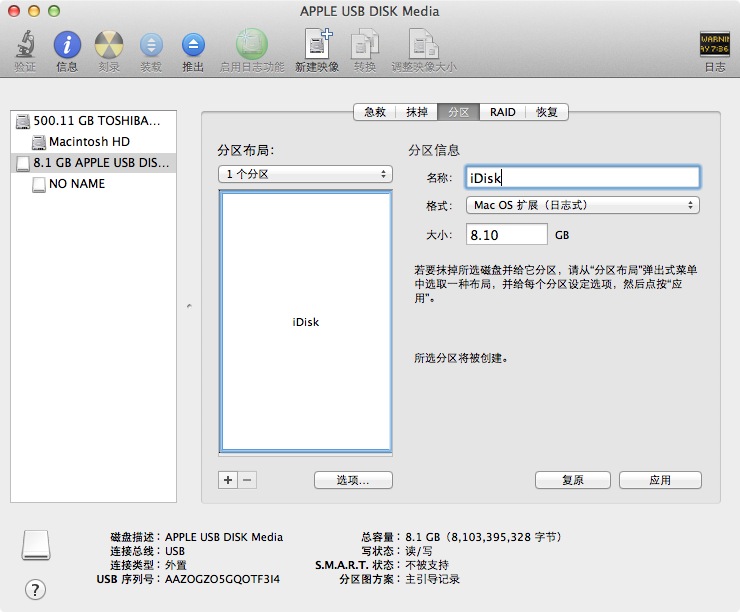Click the 启用日志功能 (Enable Journaling) icon

point(252,44)
